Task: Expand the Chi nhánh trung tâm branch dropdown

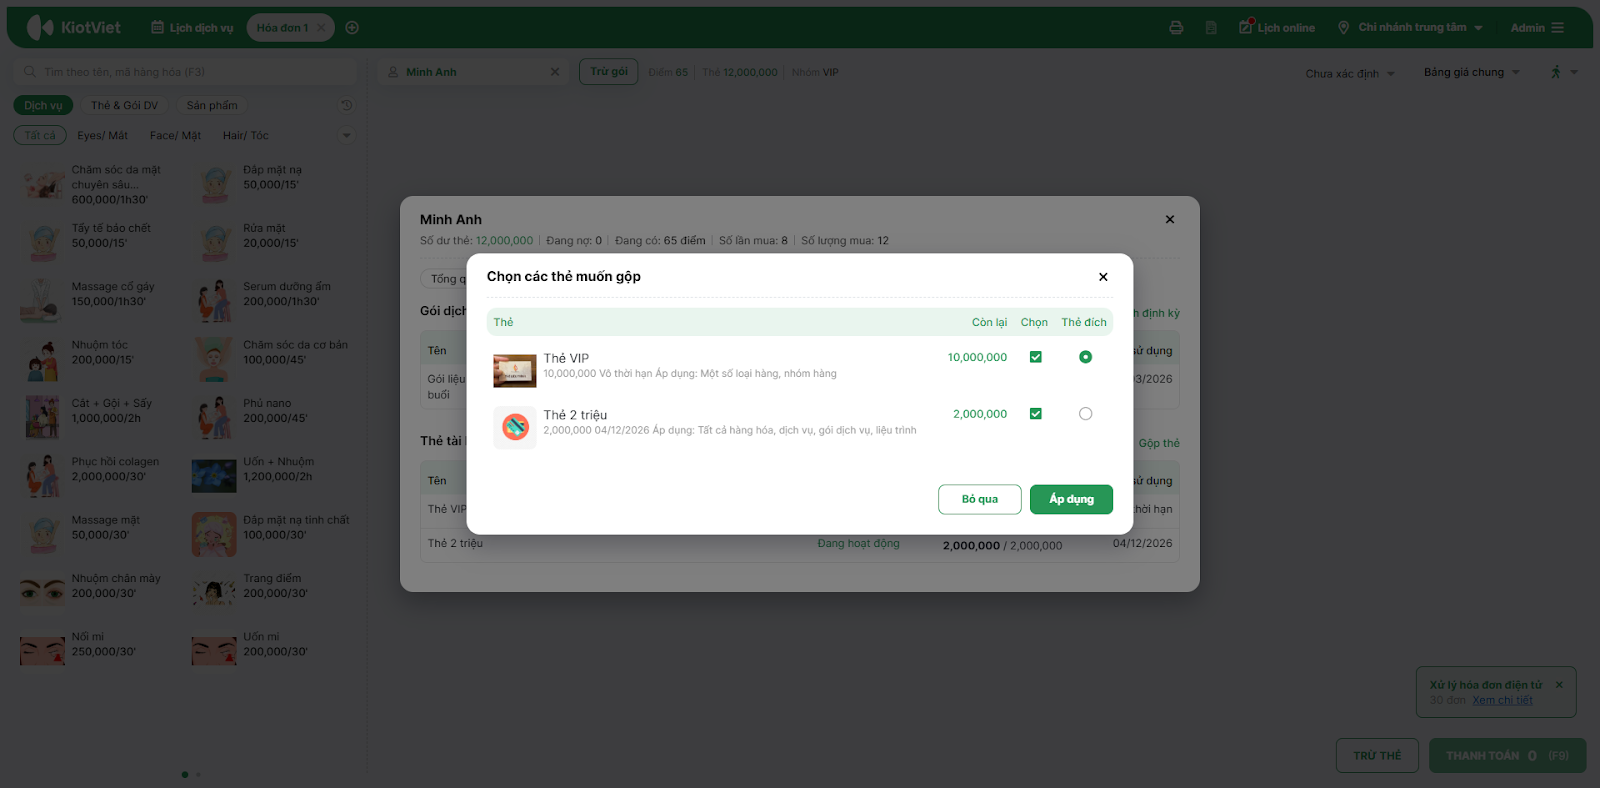Action: [x=1478, y=28]
